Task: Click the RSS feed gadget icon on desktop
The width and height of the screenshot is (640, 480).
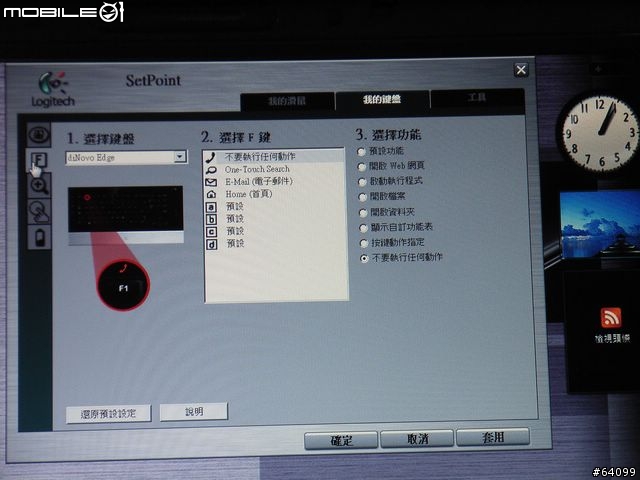Action: [611, 318]
